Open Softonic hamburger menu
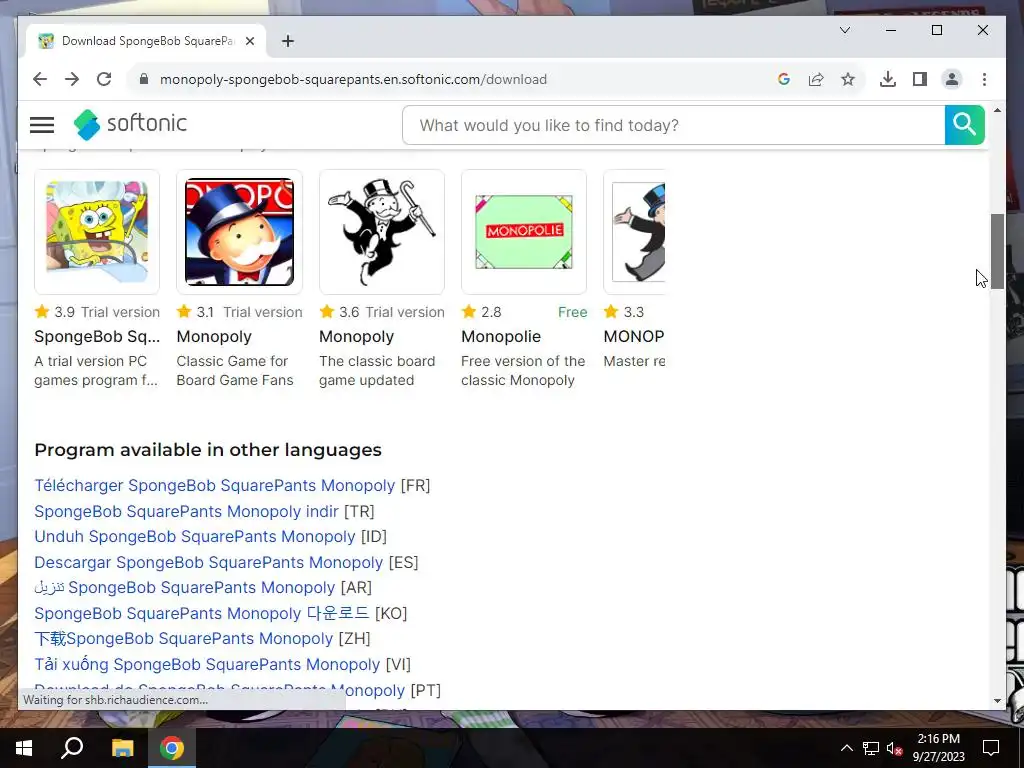 pos(42,125)
